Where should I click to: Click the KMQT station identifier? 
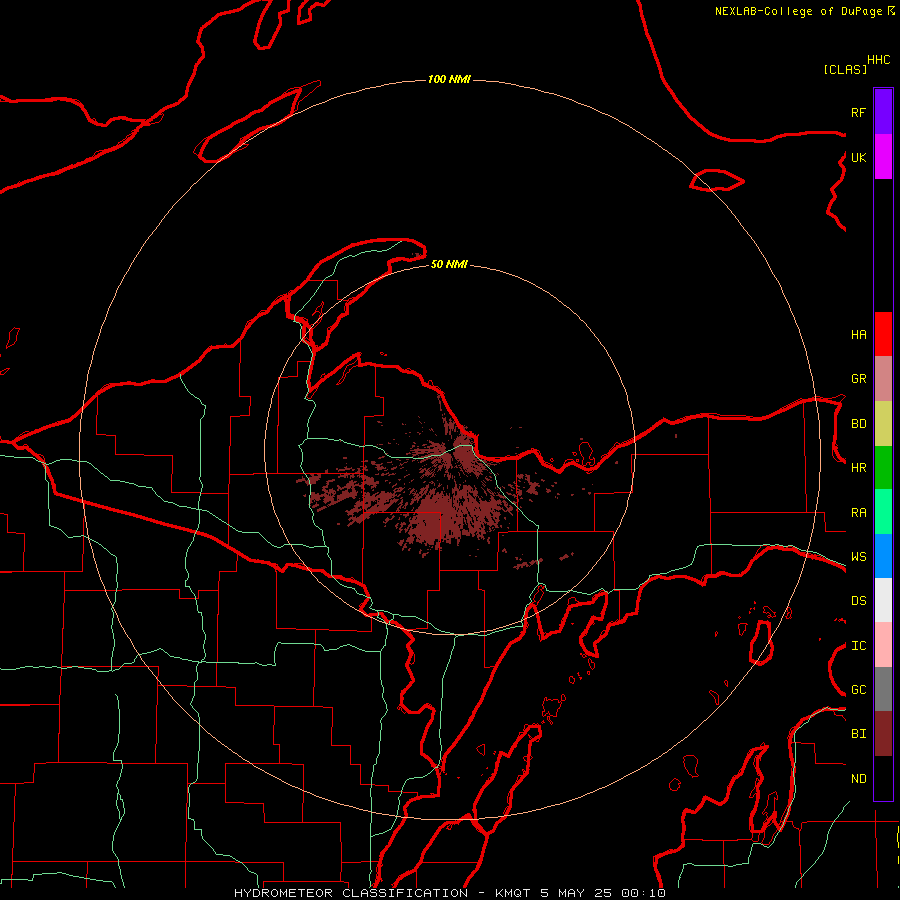[x=514, y=893]
